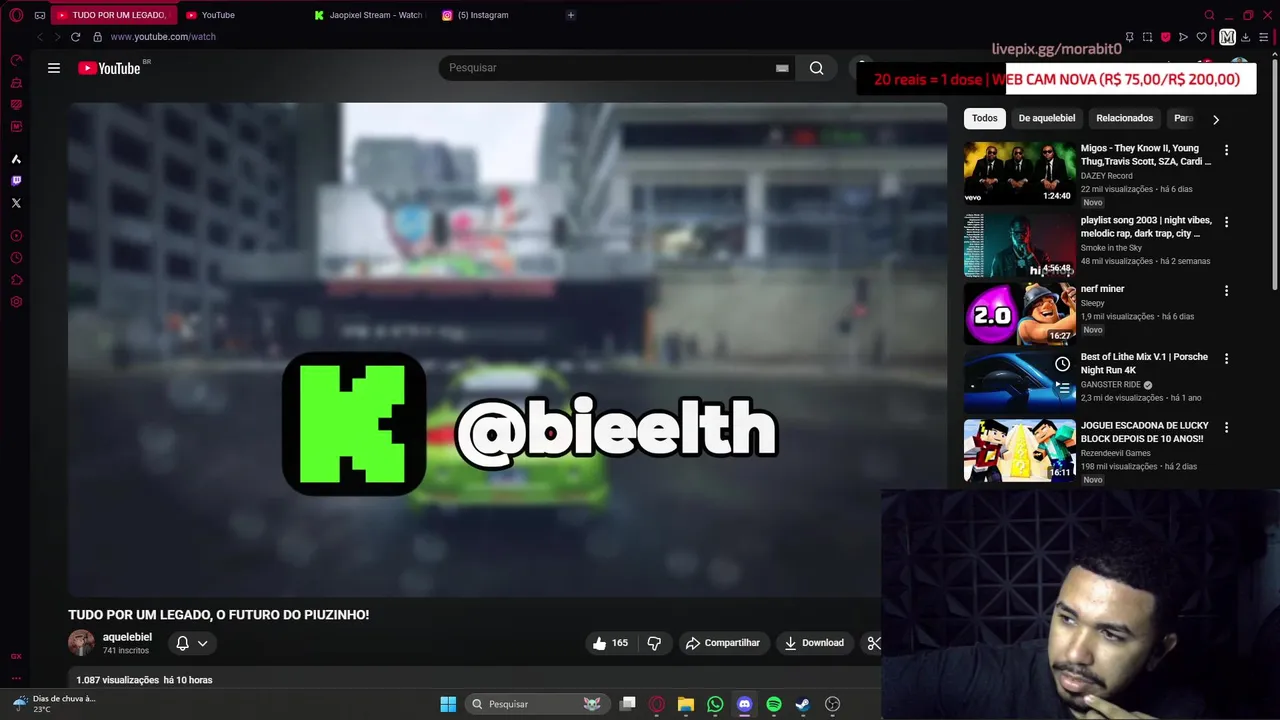The width and height of the screenshot is (1280, 720).
Task: Open Best of Lithe Mix thumbnail
Action: [x=1020, y=382]
